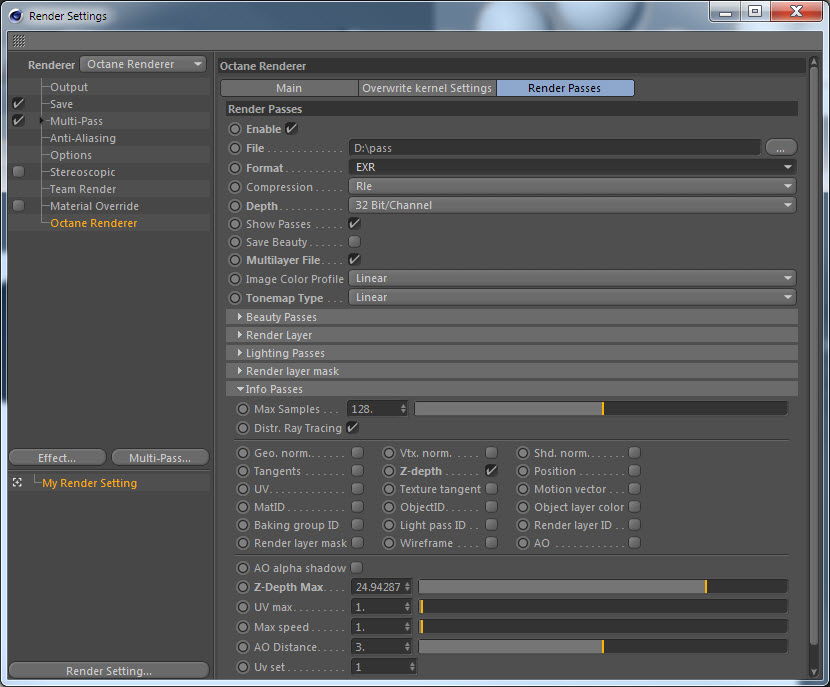This screenshot has width=830, height=687.
Task: Click animation circle next to Compression
Action: pyautogui.click(x=235, y=187)
